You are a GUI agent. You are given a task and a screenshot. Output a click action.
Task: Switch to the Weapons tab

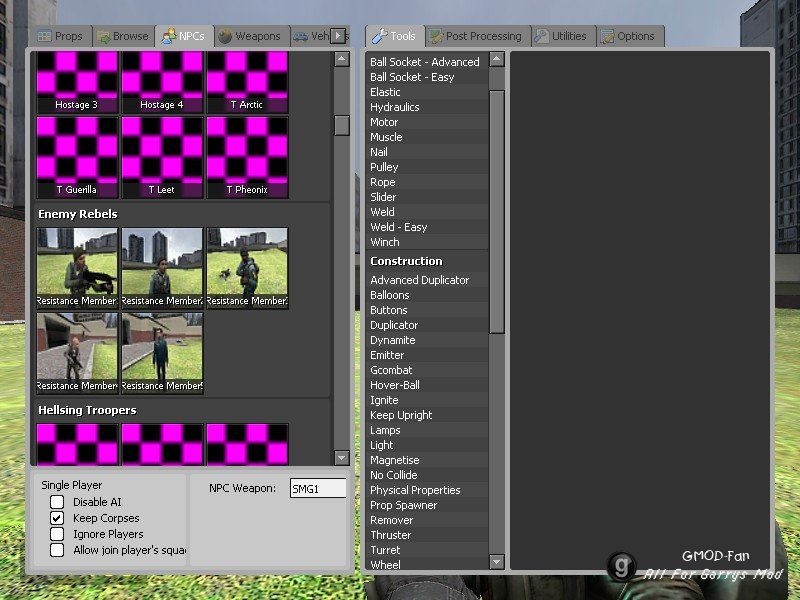click(x=251, y=36)
